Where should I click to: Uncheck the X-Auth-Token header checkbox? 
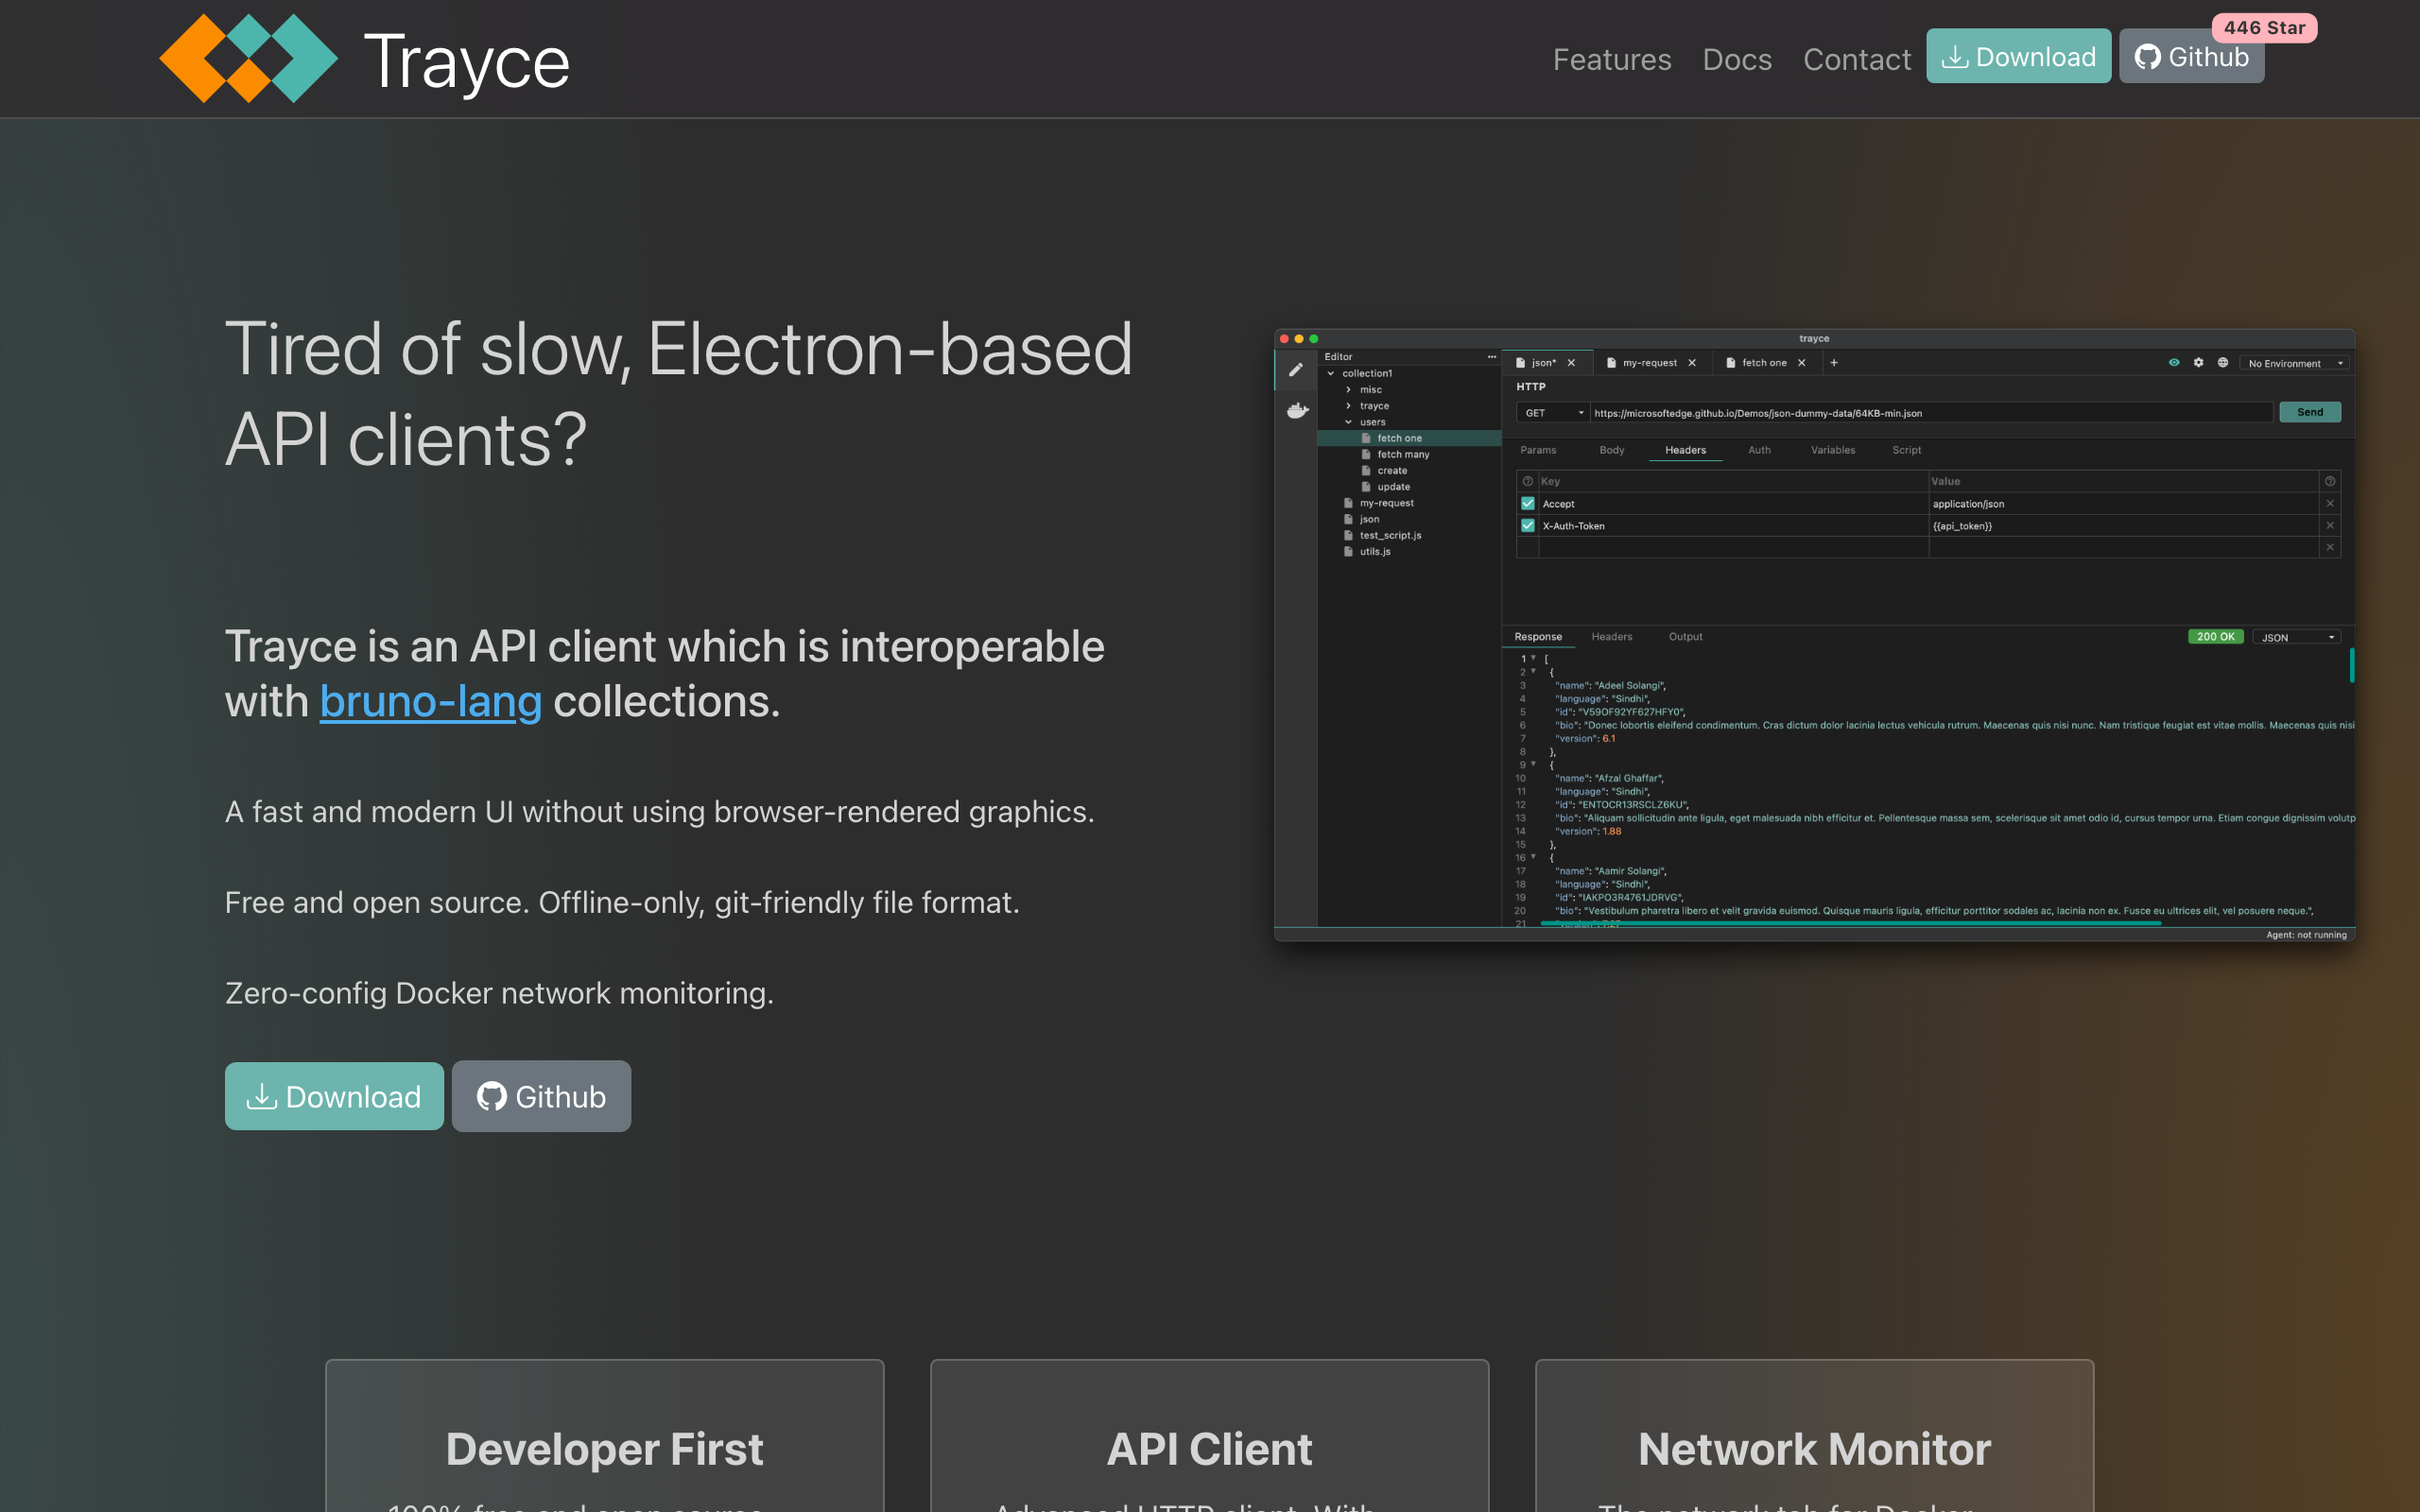tap(1527, 526)
